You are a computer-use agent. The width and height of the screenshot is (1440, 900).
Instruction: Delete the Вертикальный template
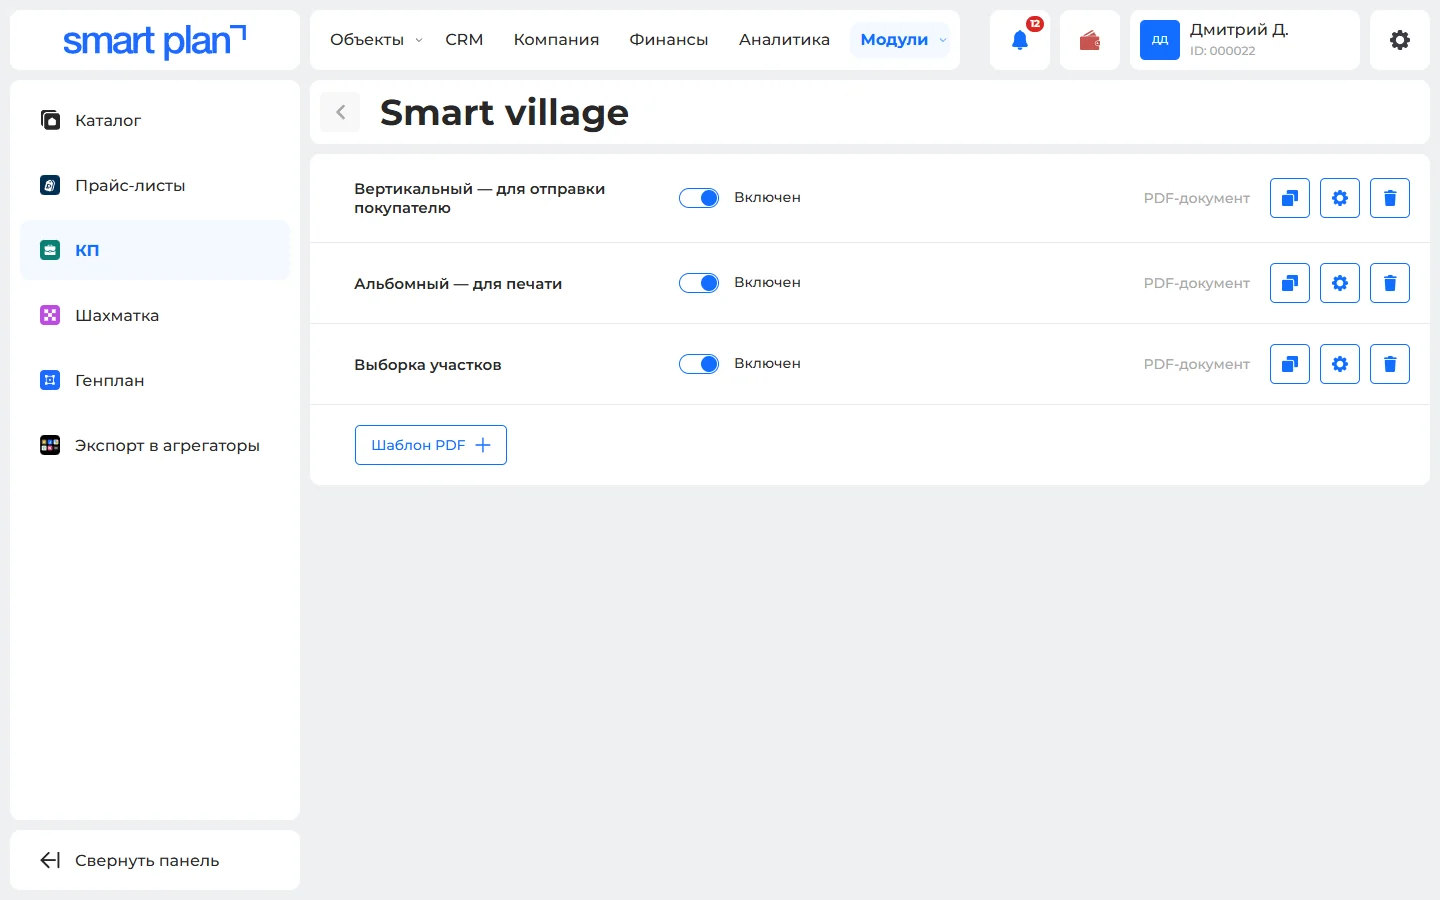pos(1390,198)
